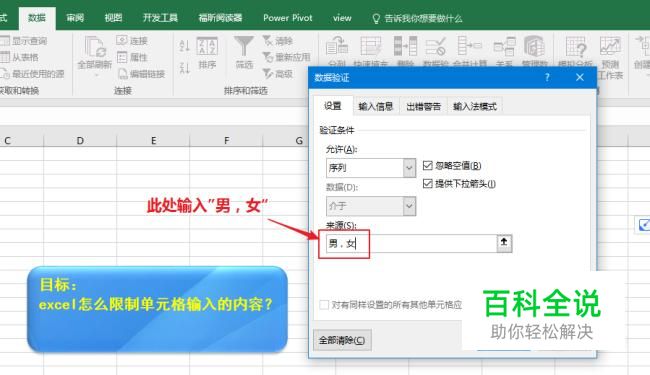
Task: Switch to the 输入法模式 tab
Action: point(475,106)
